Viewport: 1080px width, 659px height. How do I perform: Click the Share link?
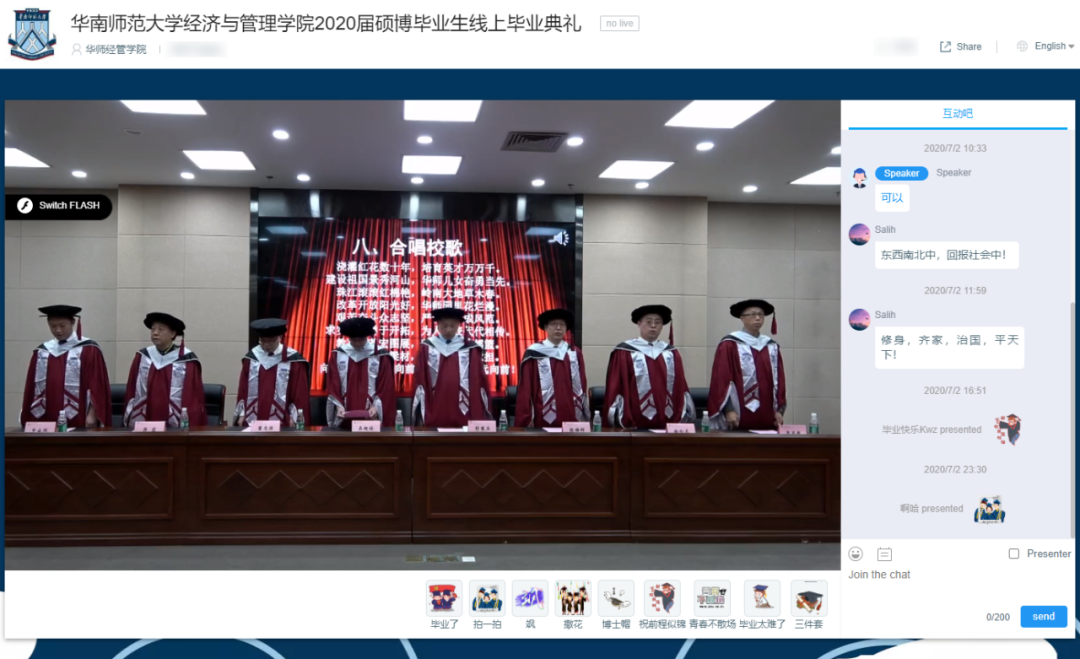pos(960,47)
